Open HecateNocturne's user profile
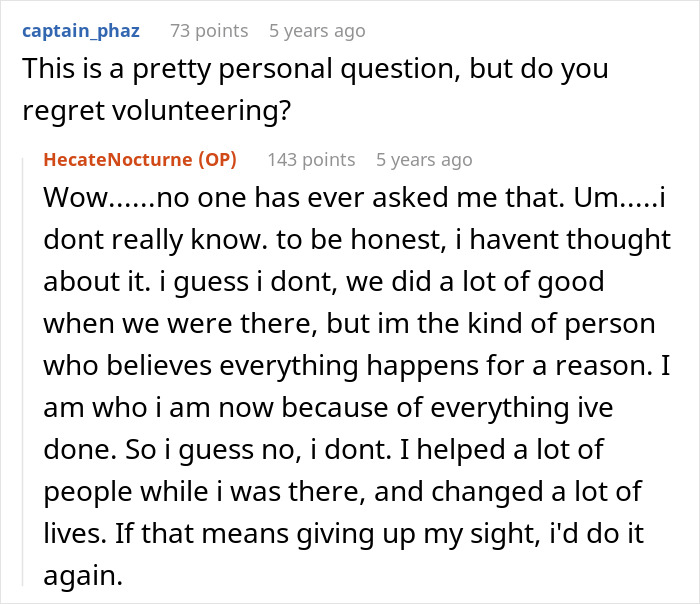 117,160
